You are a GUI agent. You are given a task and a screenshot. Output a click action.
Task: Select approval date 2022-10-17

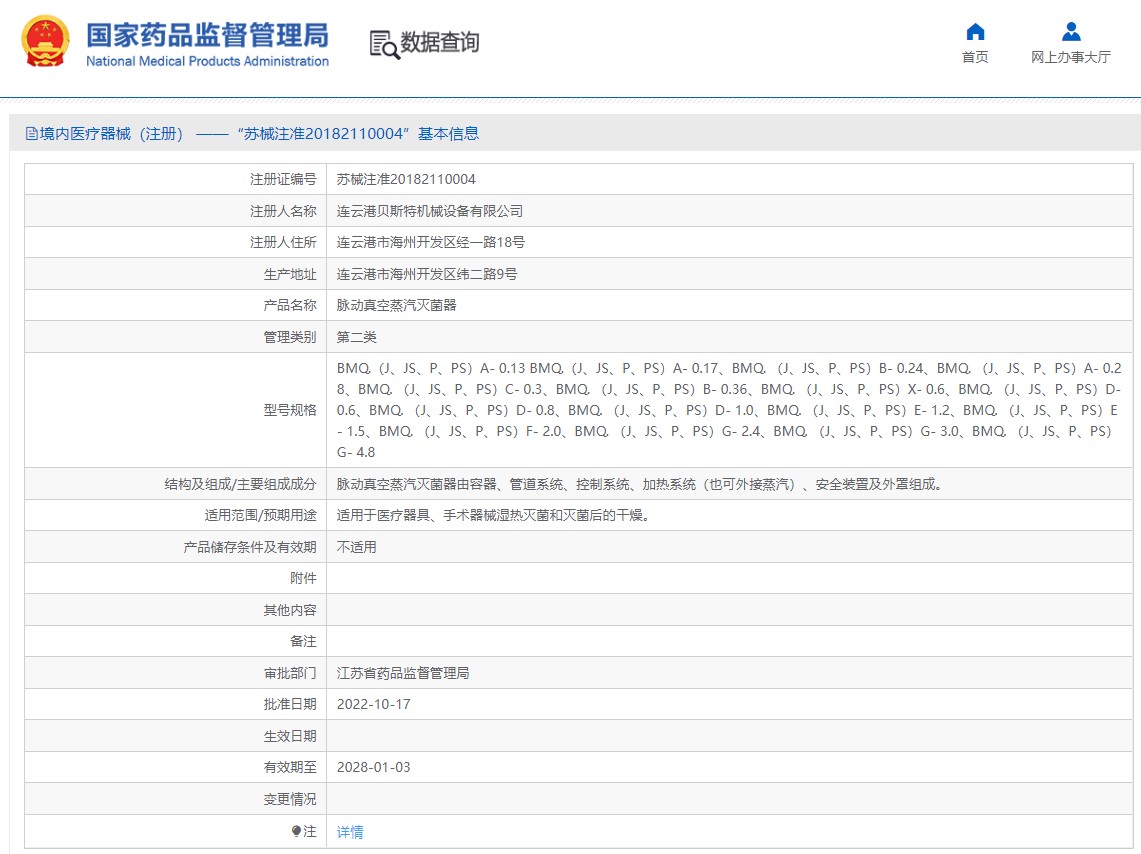coord(373,704)
